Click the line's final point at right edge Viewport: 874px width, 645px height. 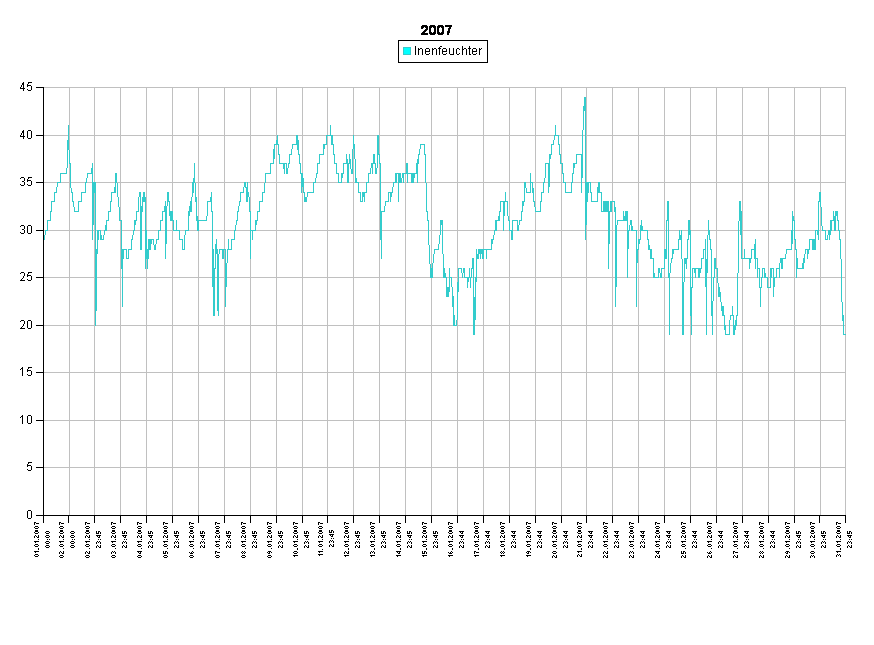pyautogui.click(x=844, y=333)
